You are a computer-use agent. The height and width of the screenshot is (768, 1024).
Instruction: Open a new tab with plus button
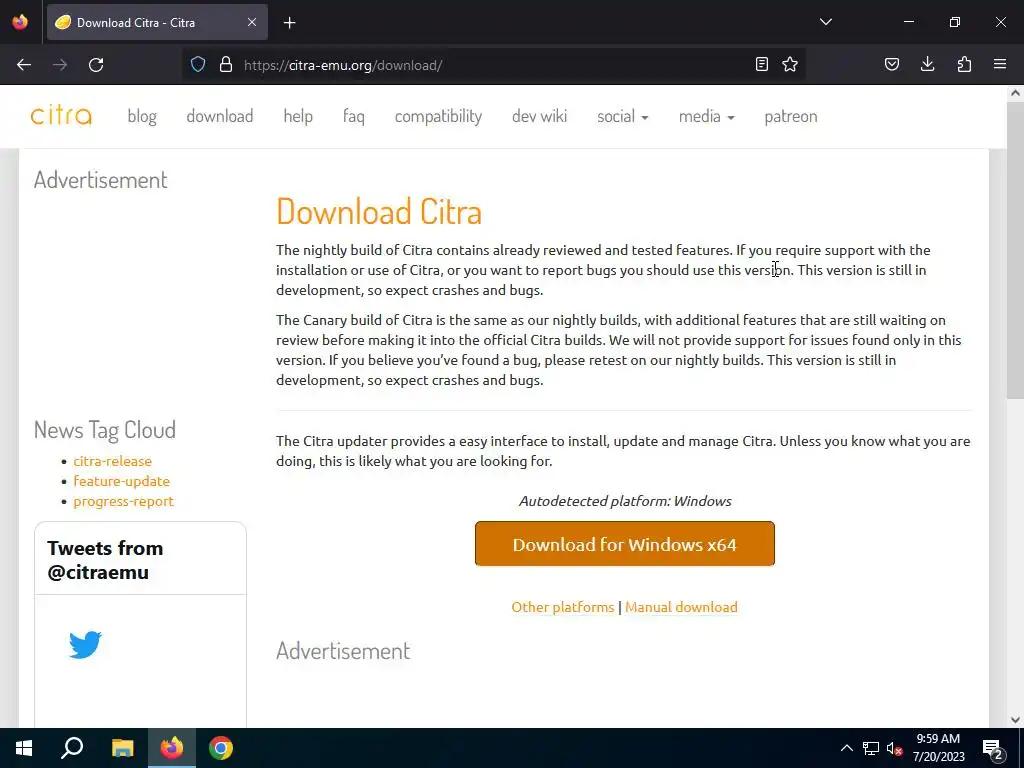click(290, 23)
